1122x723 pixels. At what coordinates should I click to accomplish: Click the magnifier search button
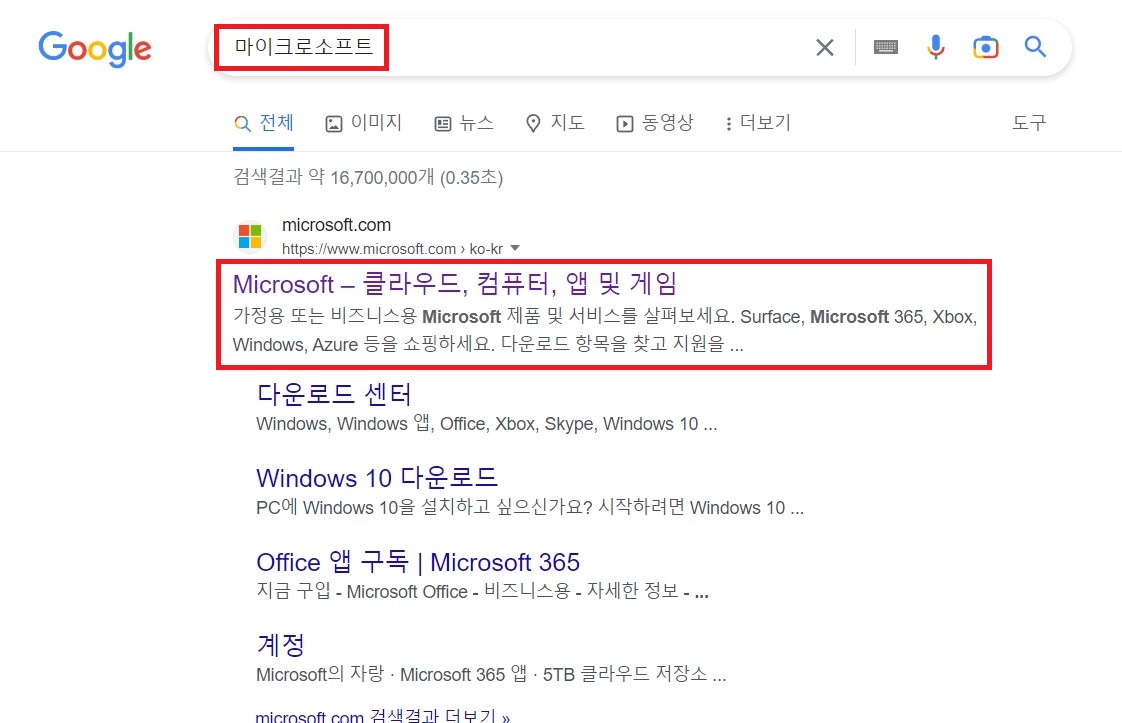(x=1035, y=47)
